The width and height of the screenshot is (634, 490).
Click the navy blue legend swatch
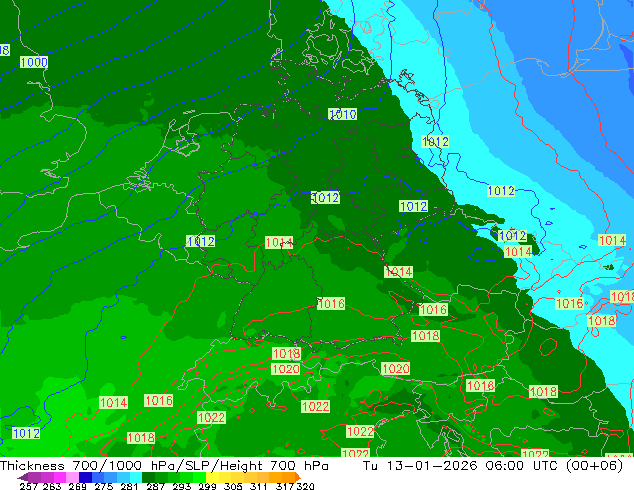coord(84,477)
